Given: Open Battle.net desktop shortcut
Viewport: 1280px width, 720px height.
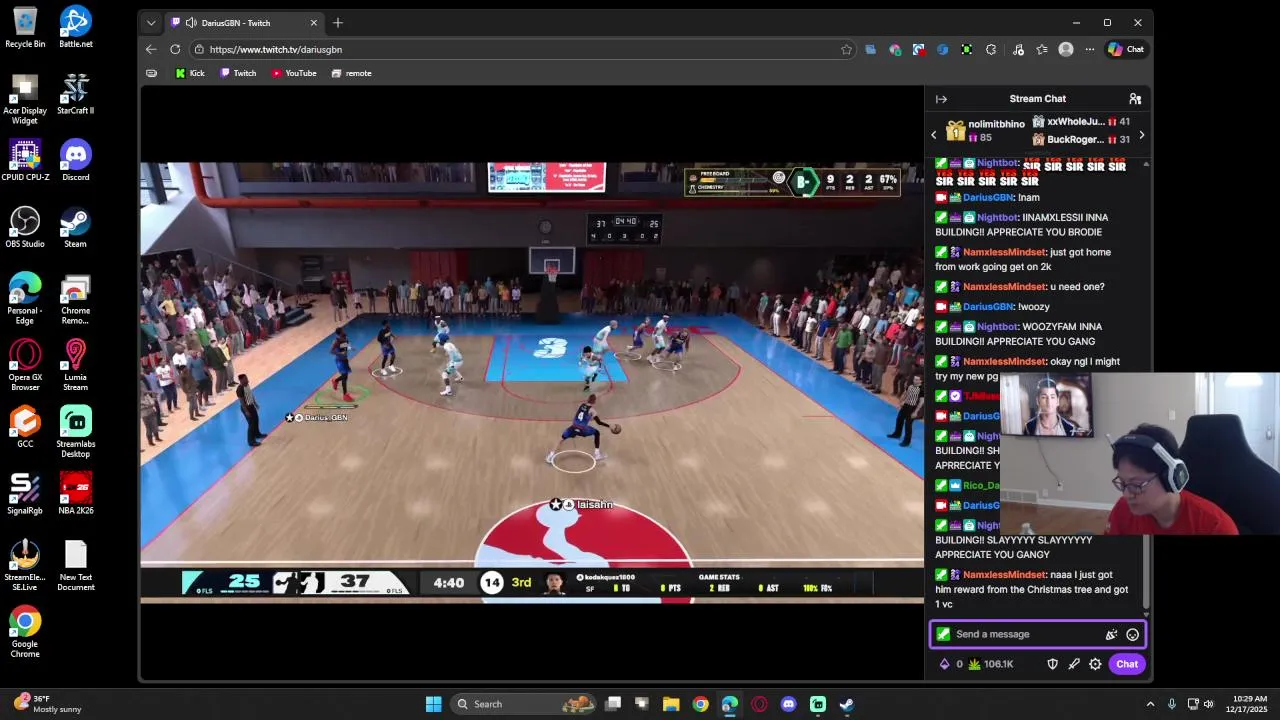Looking at the screenshot, I should [75, 27].
